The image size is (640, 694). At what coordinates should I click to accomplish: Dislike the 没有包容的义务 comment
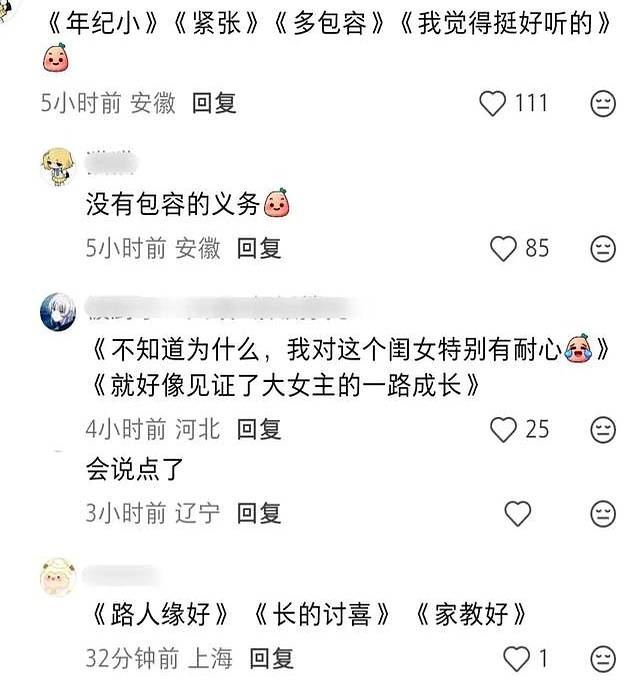coord(603,249)
